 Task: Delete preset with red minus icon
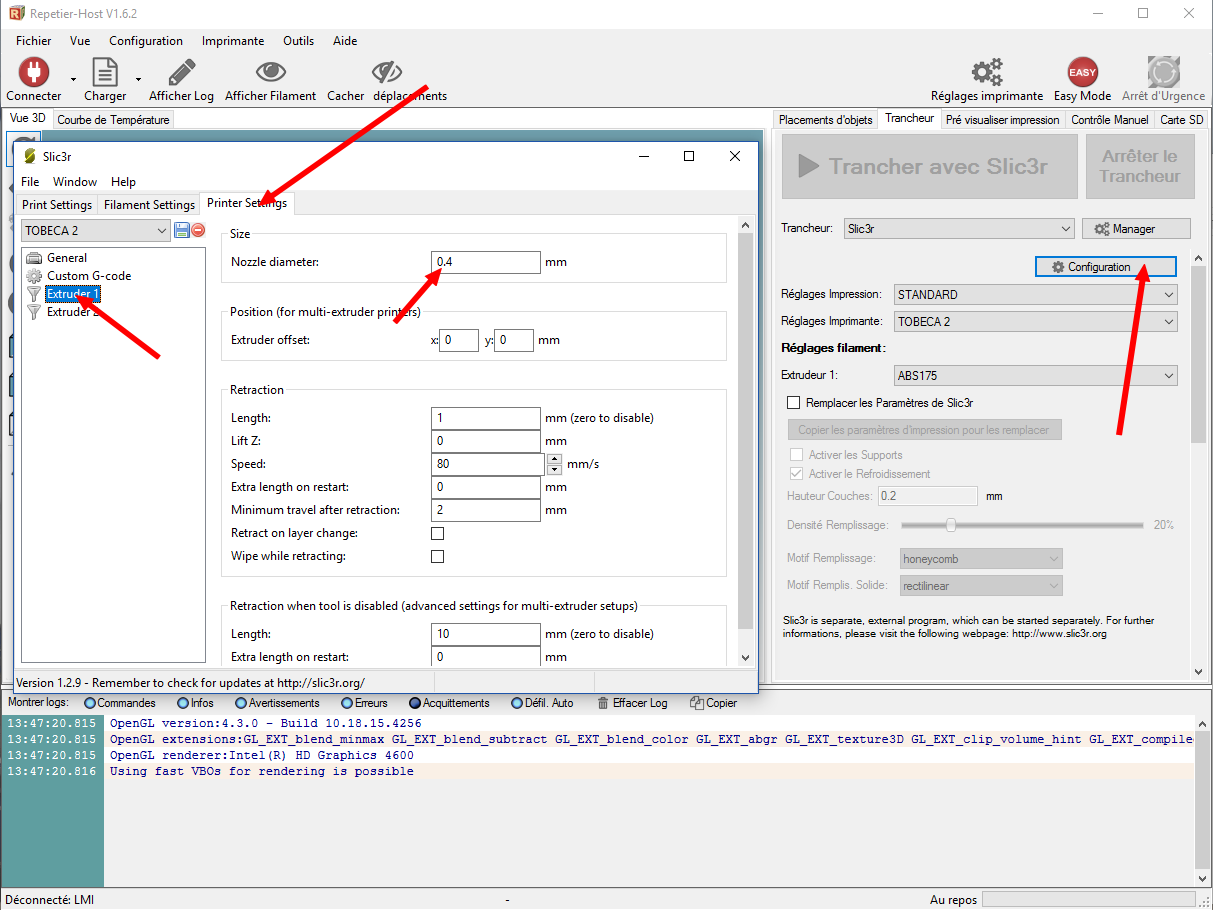coord(198,231)
